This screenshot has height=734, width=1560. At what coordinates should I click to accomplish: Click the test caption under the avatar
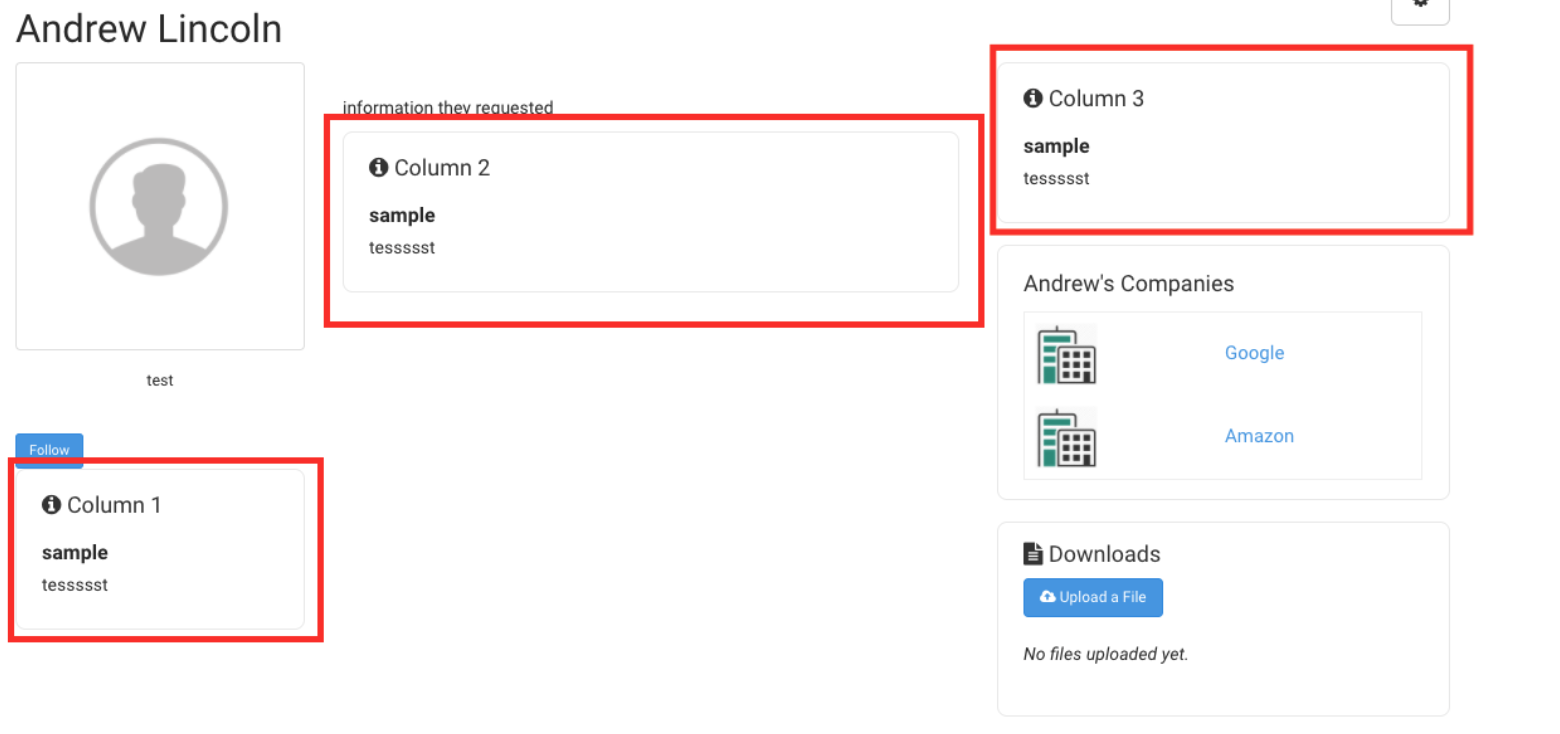[x=160, y=380]
